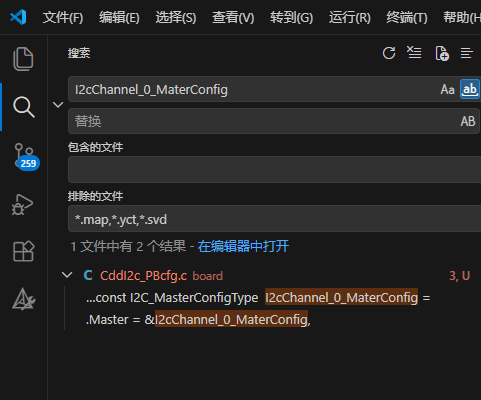Open the 转到(G) menu
The height and width of the screenshot is (400, 481).
291,17
